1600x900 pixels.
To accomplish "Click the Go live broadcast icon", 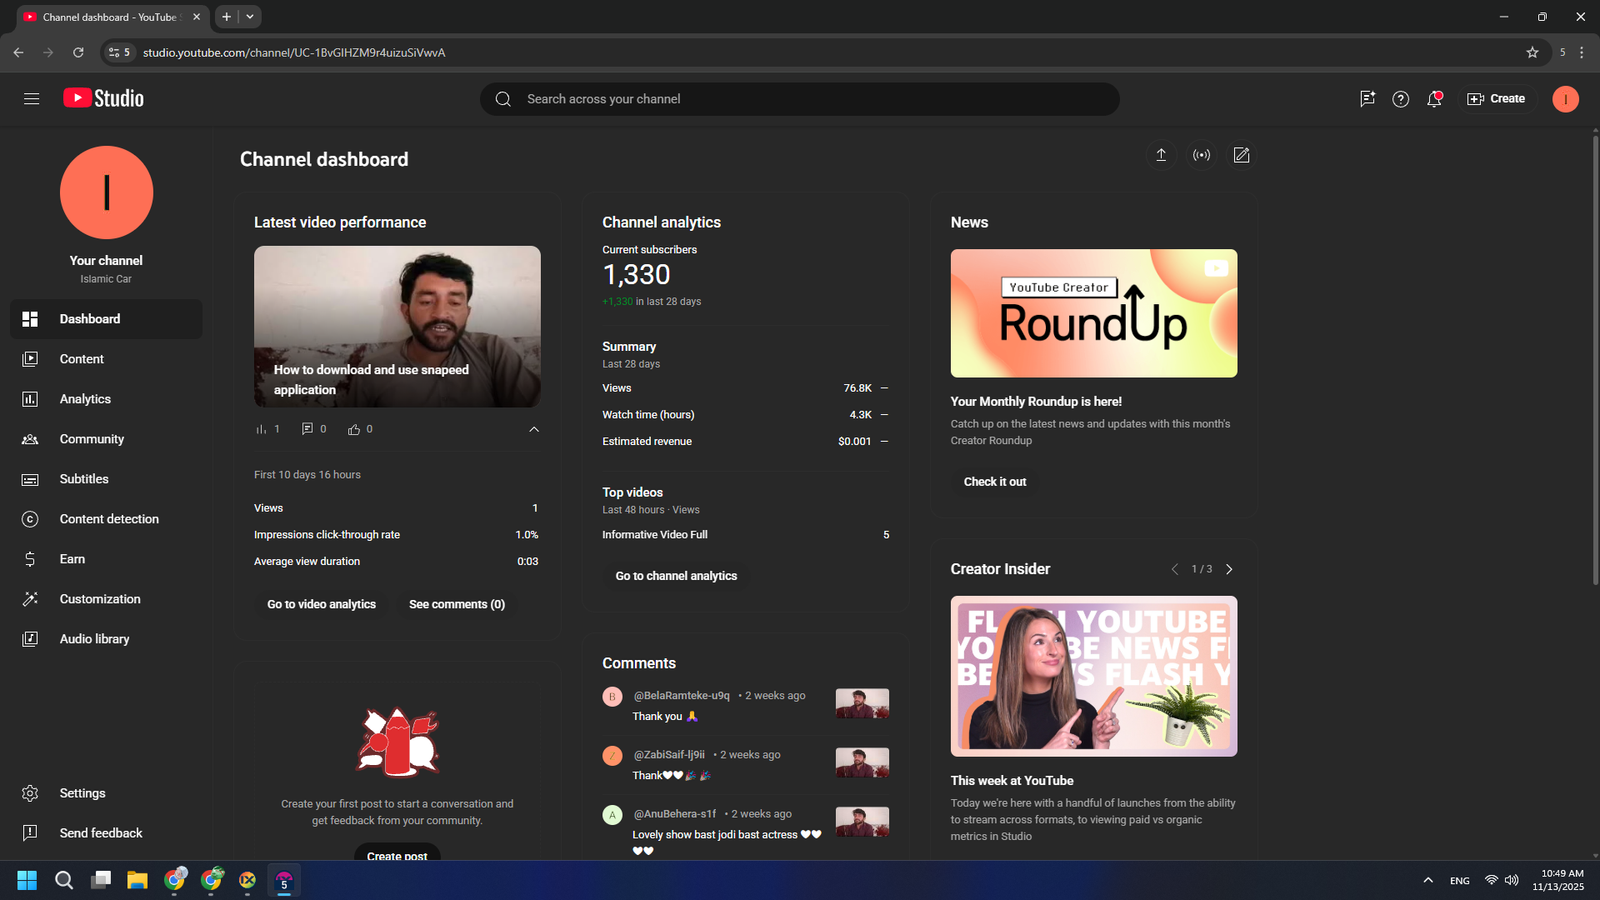I will (1201, 155).
